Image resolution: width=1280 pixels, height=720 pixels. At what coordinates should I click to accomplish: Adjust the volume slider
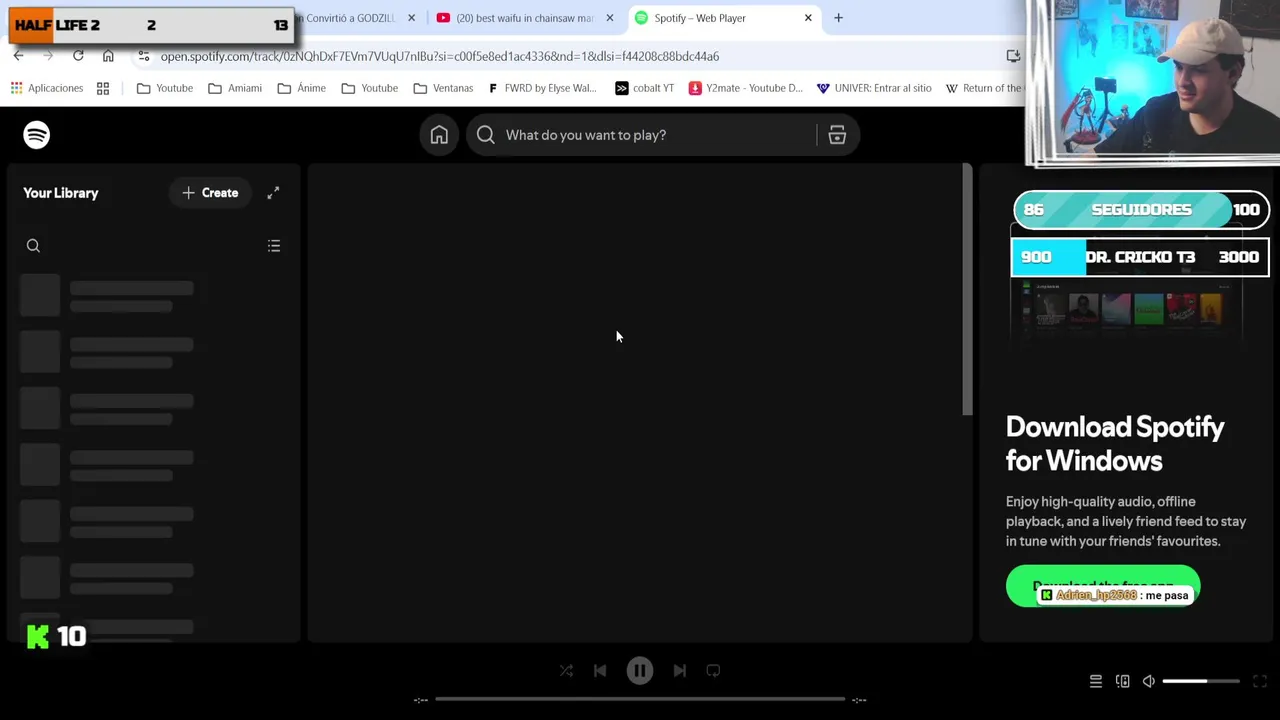[x=1201, y=681]
